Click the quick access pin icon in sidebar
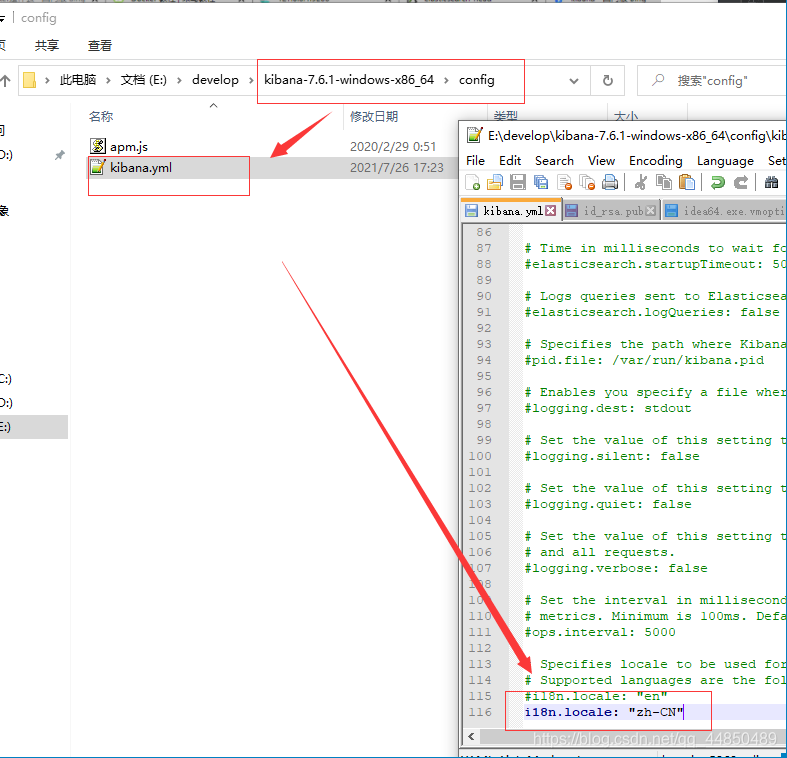This screenshot has height=758, width=787. [x=60, y=155]
